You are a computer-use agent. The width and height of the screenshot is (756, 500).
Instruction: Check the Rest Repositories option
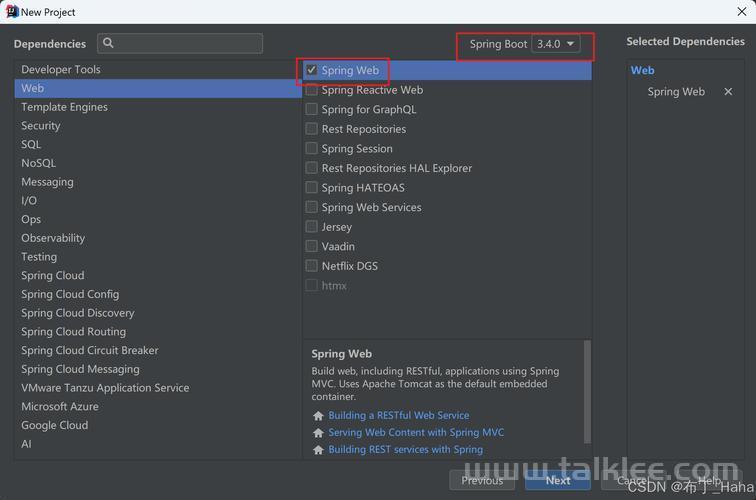point(311,129)
